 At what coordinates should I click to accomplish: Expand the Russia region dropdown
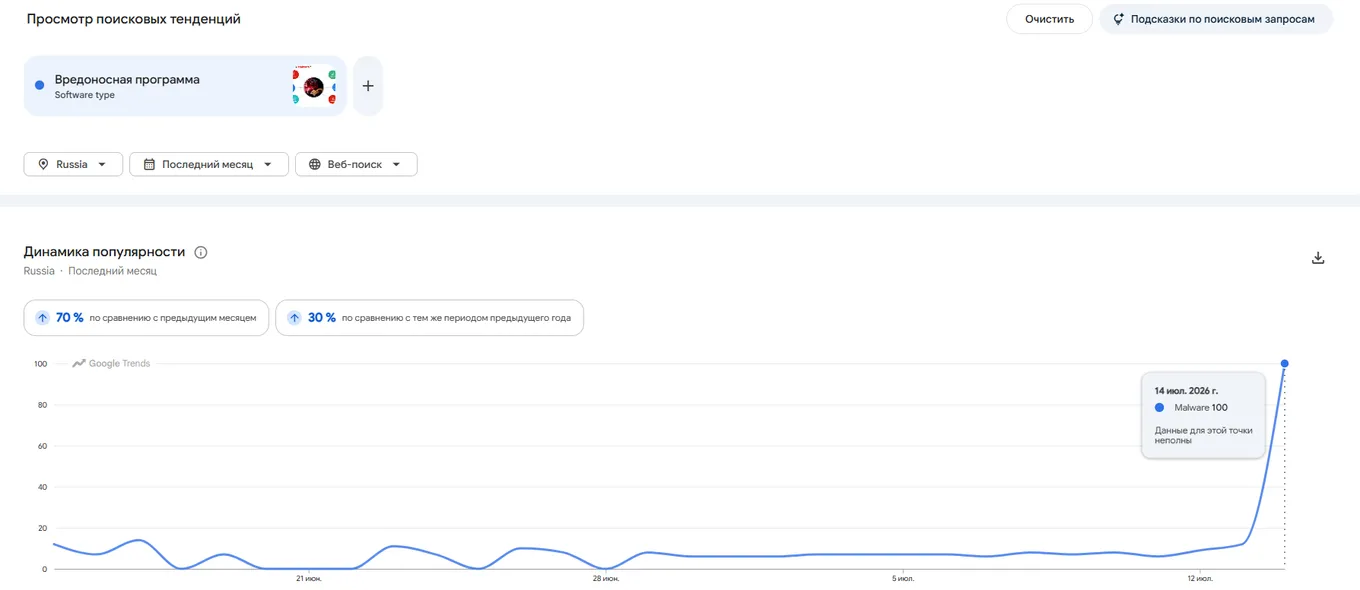[x=73, y=164]
